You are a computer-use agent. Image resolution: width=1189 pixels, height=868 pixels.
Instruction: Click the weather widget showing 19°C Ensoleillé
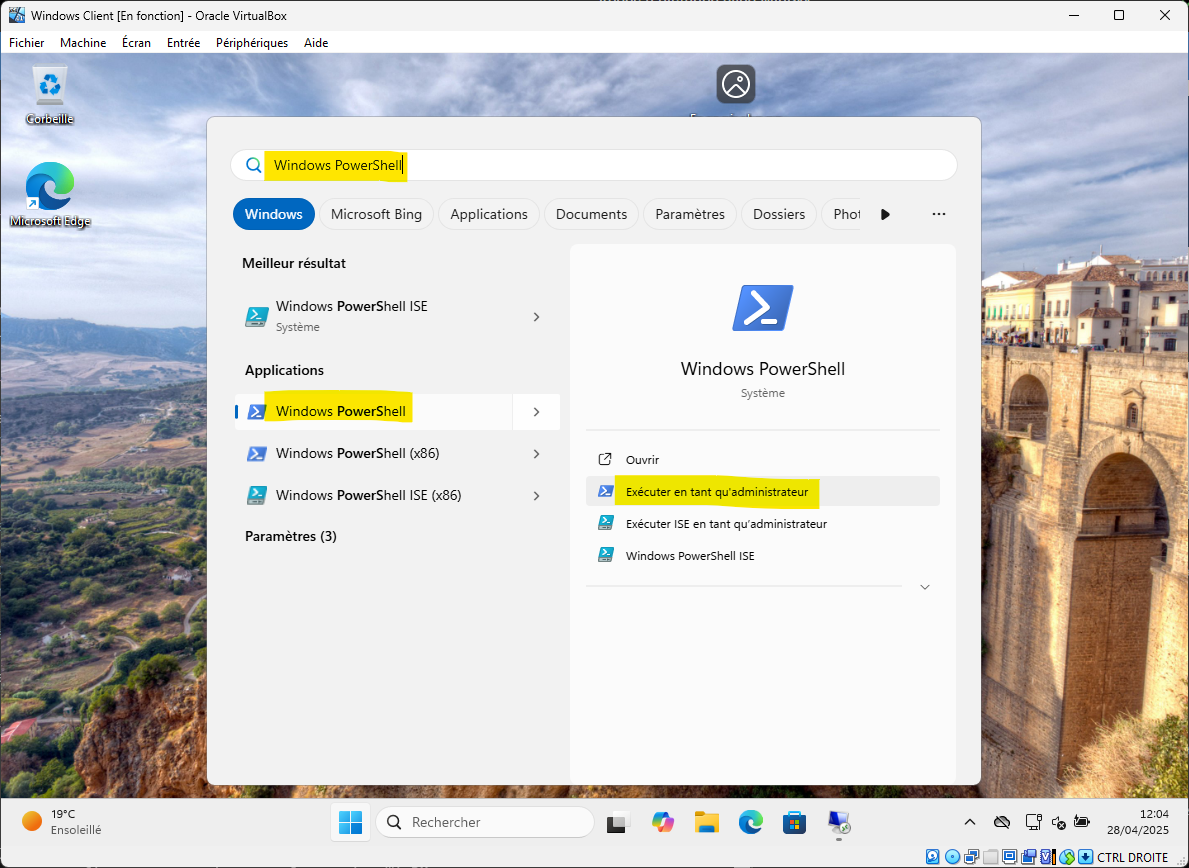click(x=55, y=822)
